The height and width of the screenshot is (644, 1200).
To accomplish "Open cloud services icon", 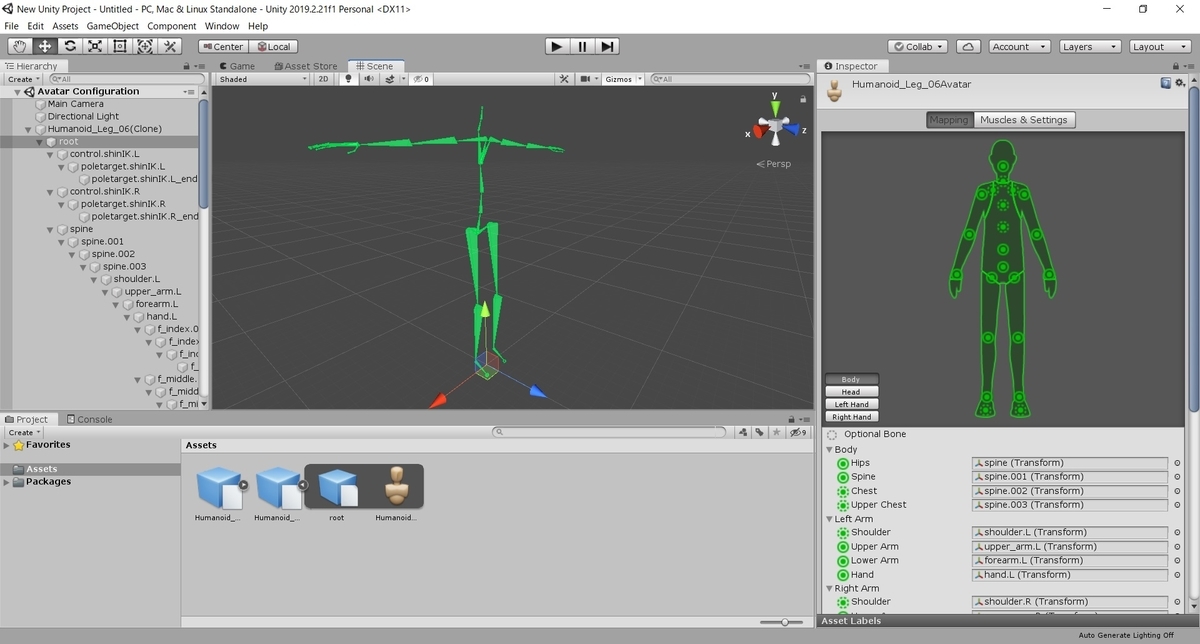I will click(968, 46).
